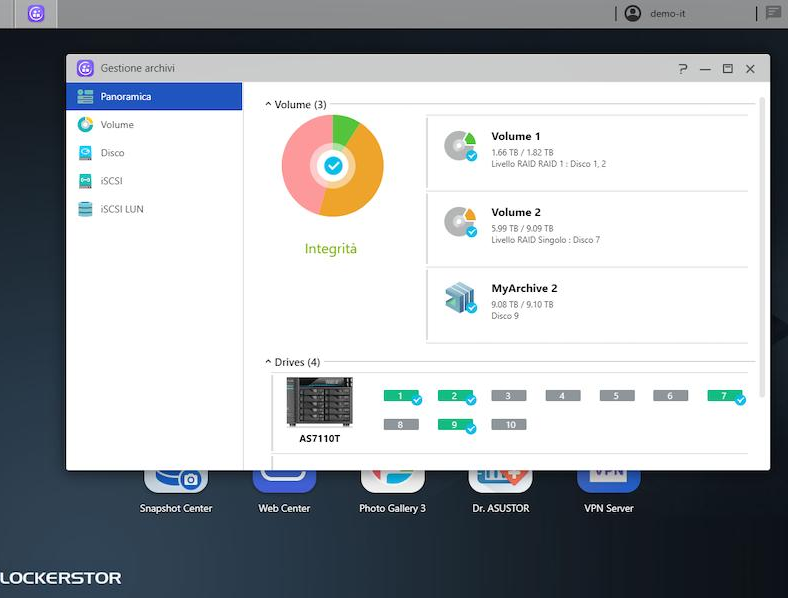Viewport: 788px width, 598px height.
Task: Click Livello RAID Singolo : Disco 7 text
Action: (x=545, y=240)
